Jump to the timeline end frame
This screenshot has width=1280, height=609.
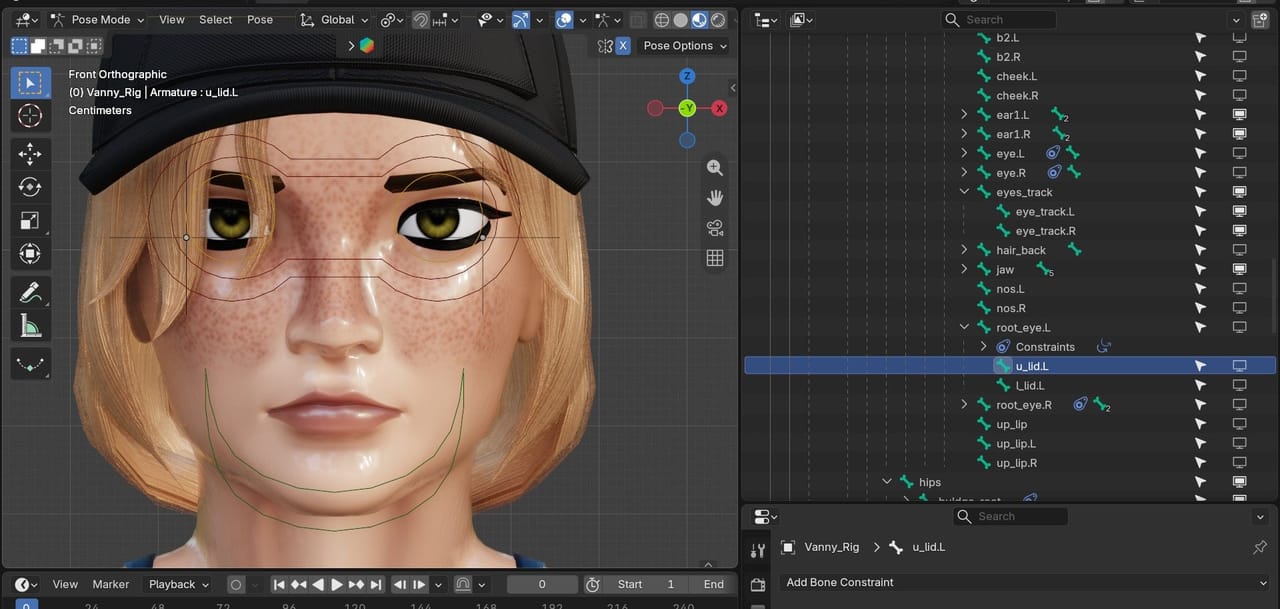[x=376, y=584]
